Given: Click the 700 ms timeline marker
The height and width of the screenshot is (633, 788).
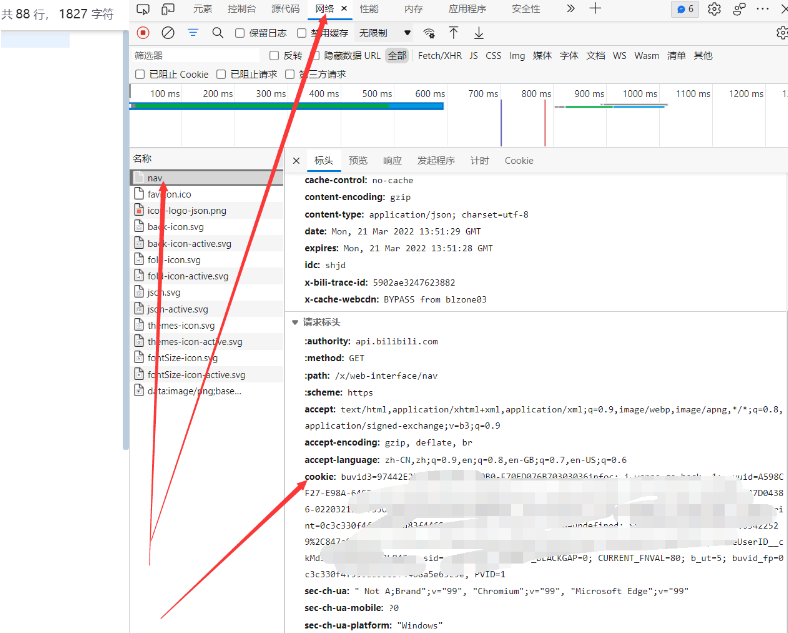Looking at the screenshot, I should coord(483,94).
